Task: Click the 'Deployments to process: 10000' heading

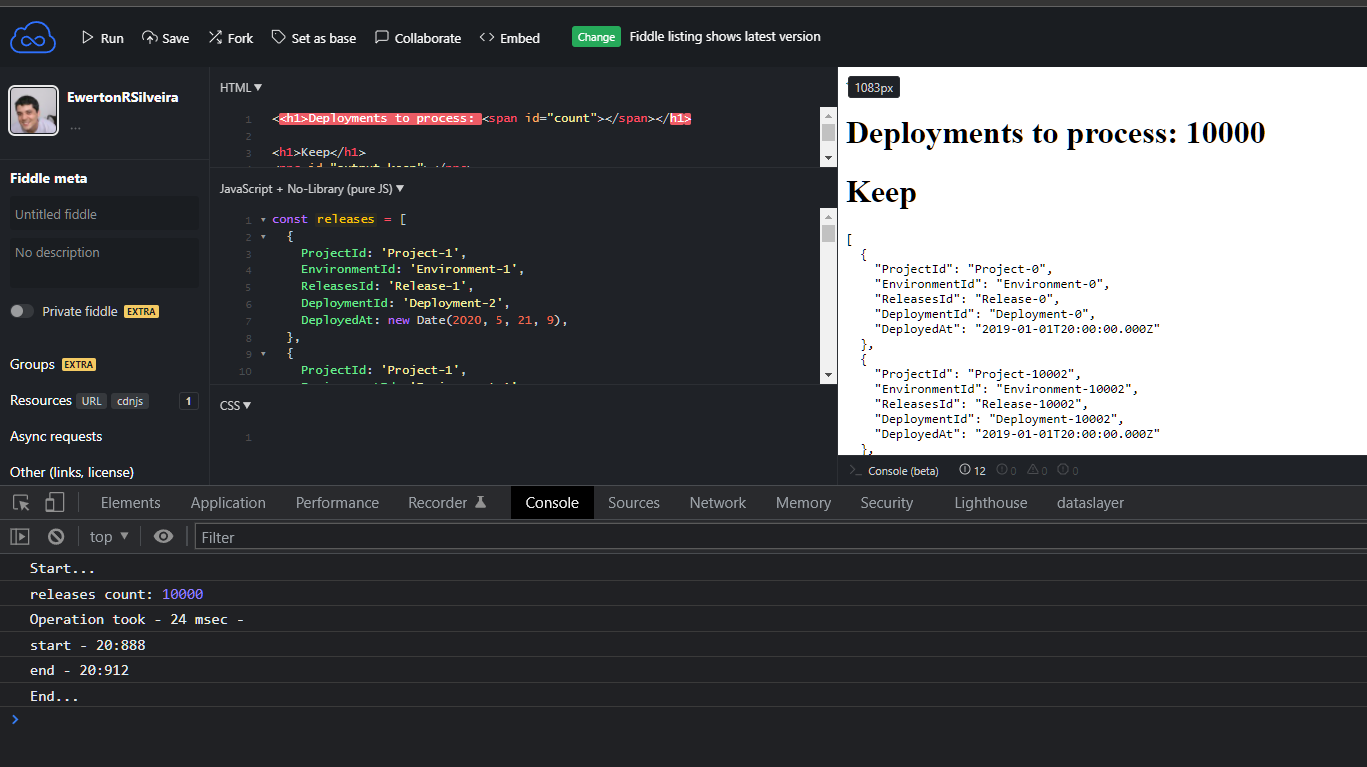Action: tap(1055, 132)
